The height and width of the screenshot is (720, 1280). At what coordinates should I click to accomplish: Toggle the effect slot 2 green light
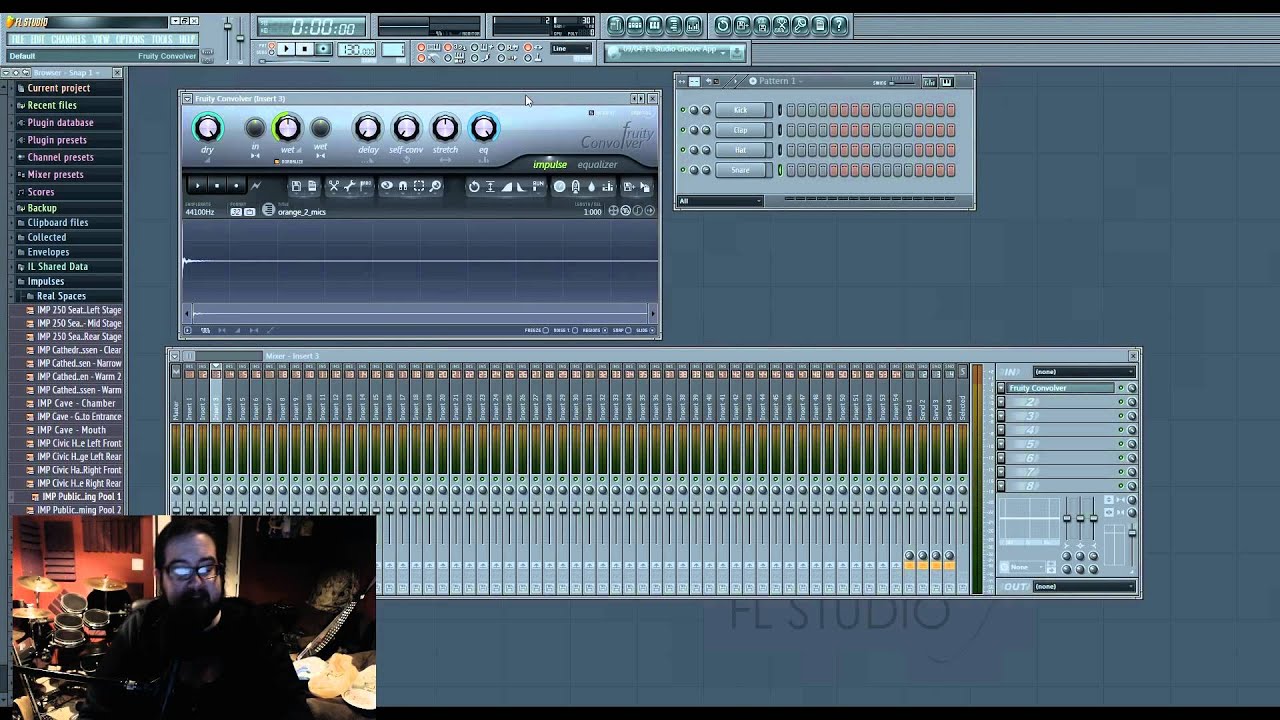coord(1121,402)
